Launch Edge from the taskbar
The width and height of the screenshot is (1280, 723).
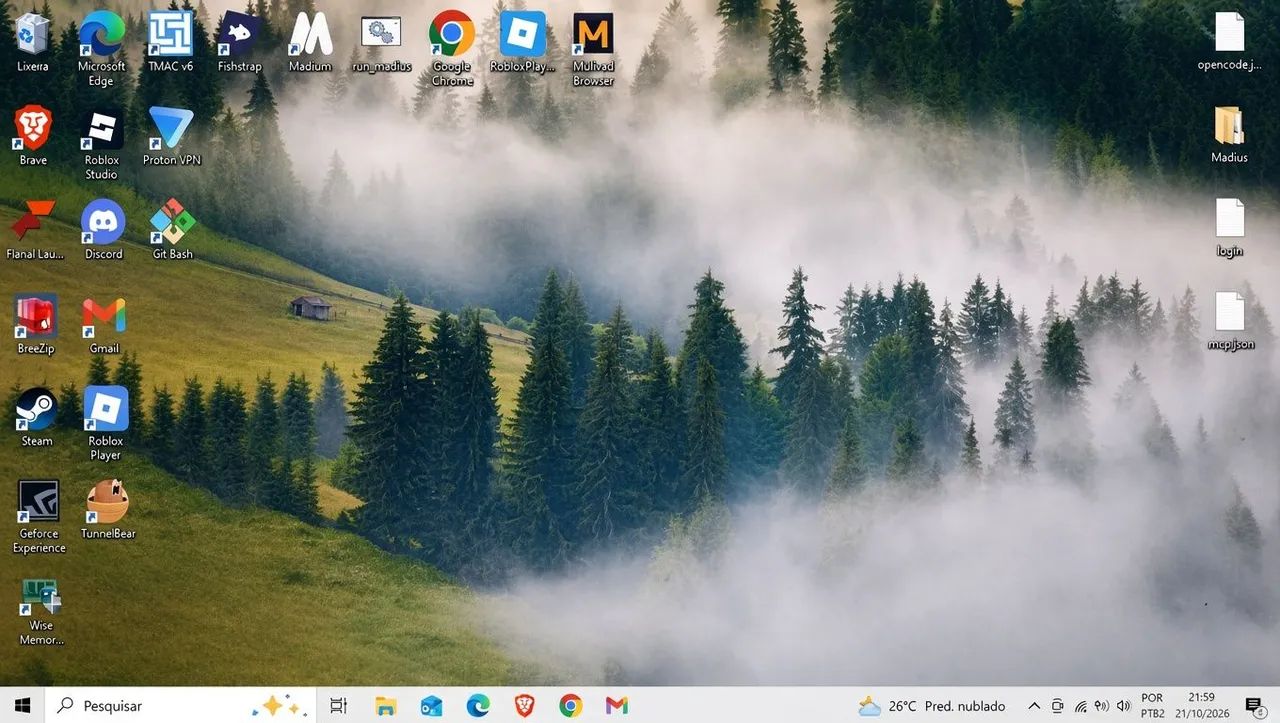tap(478, 705)
